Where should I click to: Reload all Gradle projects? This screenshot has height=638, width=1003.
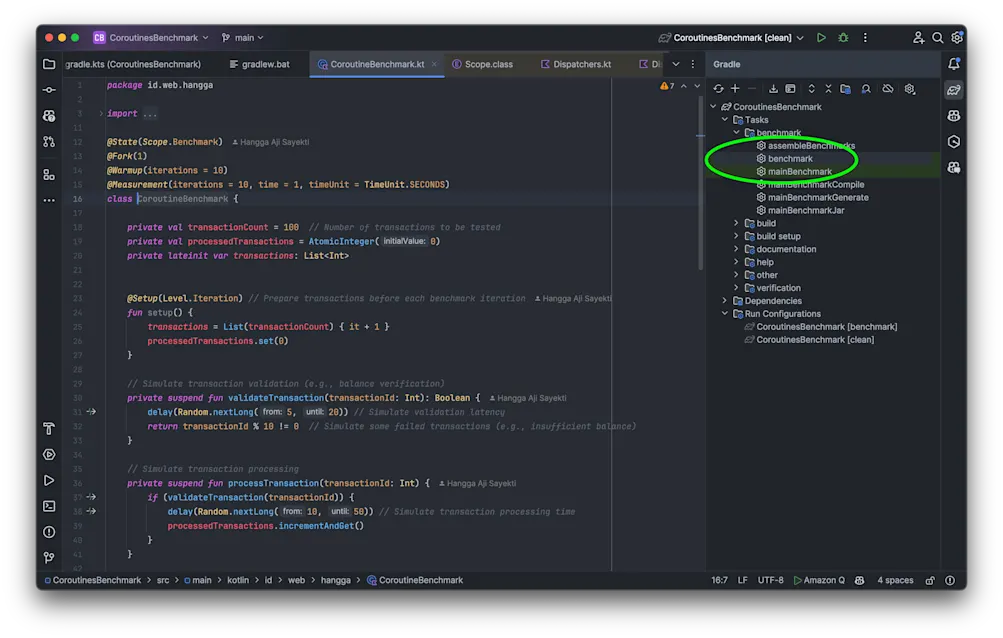coord(718,89)
